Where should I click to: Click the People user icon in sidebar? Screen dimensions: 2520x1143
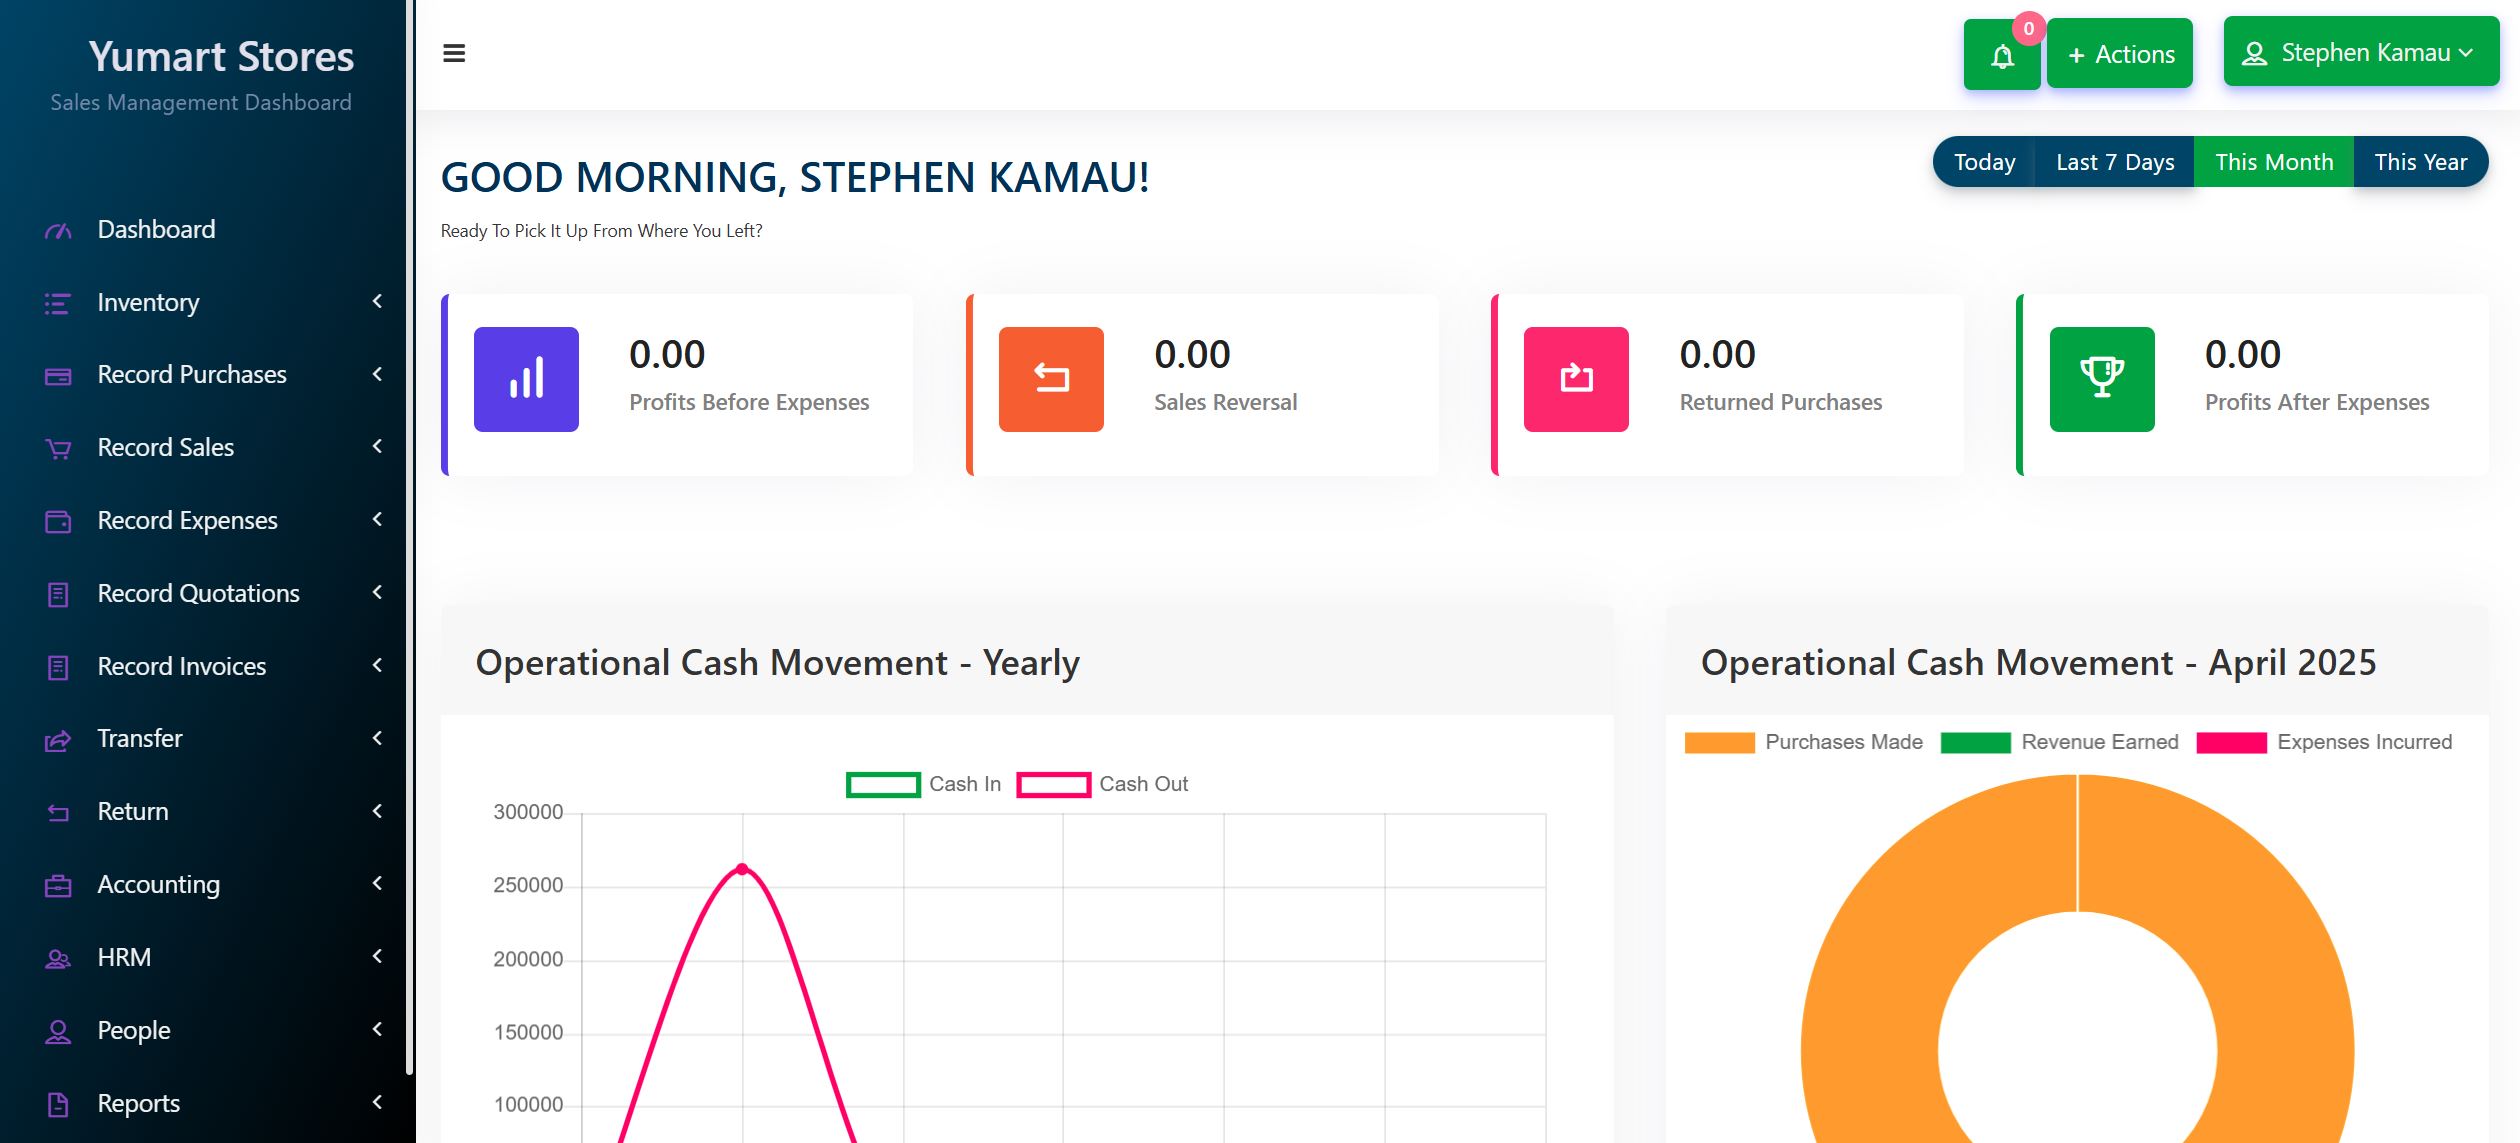58,1031
